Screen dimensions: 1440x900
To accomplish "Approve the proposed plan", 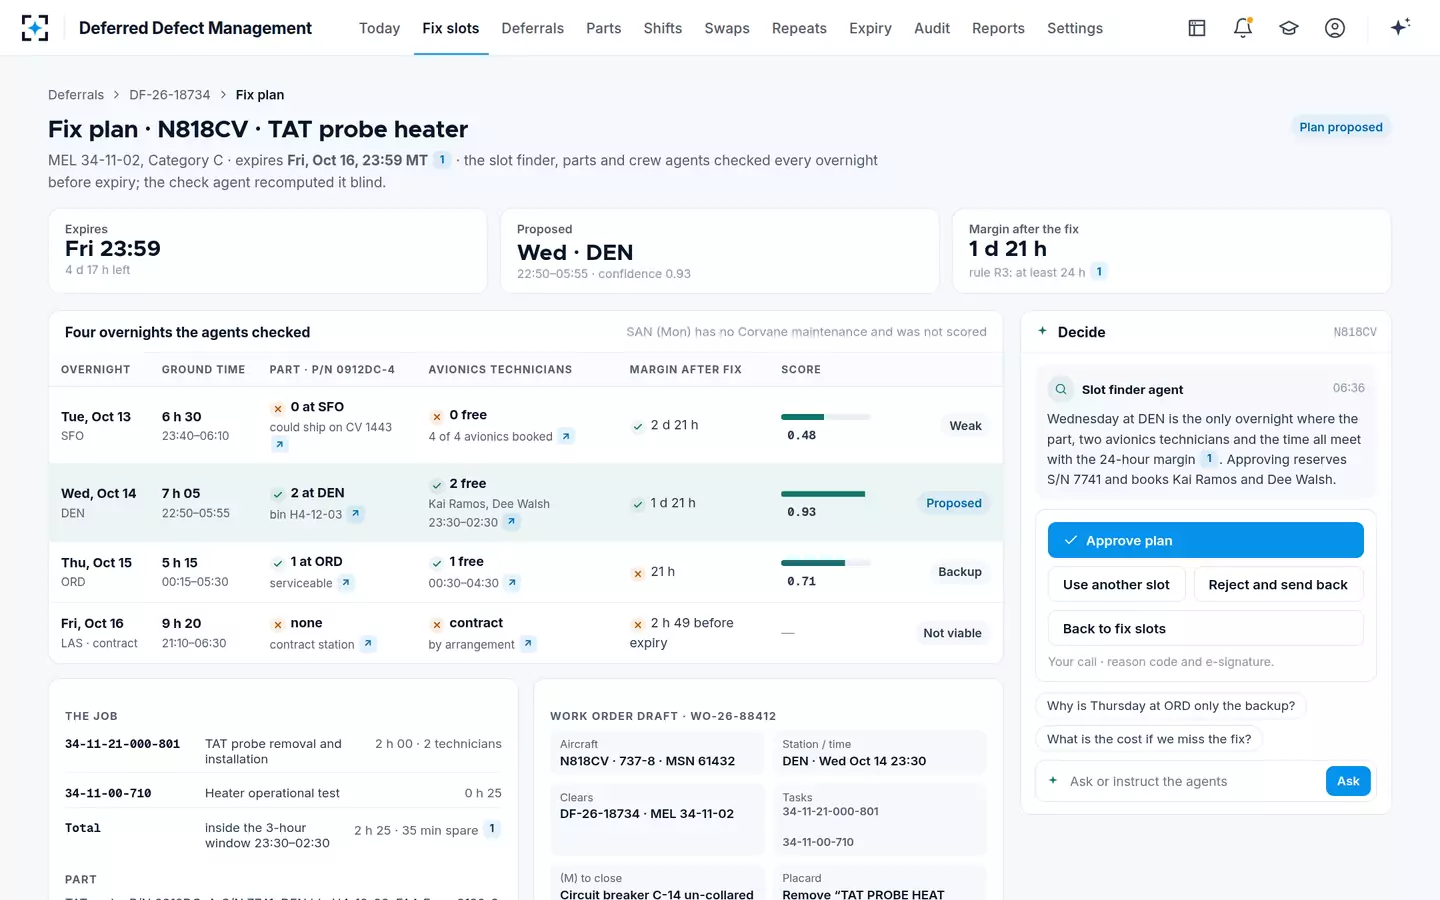I will click(x=1206, y=540).
